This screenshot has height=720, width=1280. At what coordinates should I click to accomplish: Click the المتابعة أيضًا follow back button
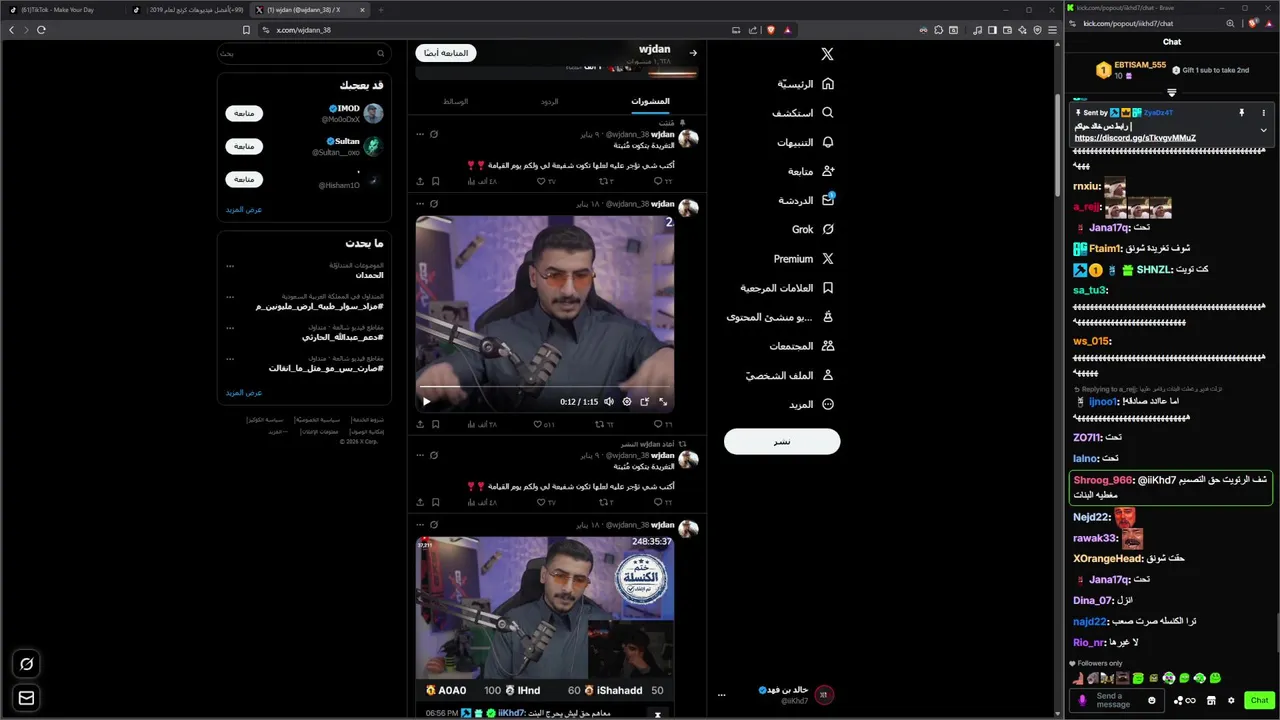click(446, 53)
